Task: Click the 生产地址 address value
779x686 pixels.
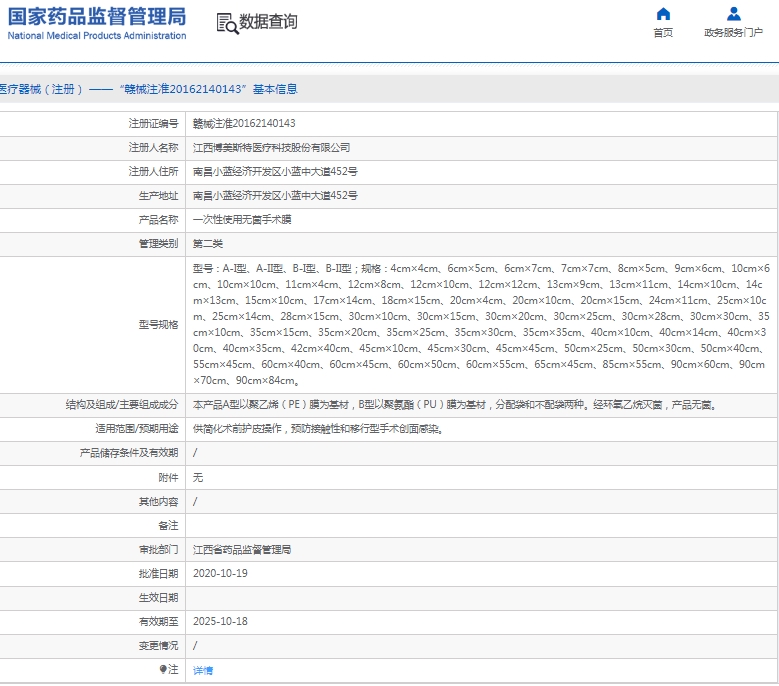Action: [275, 195]
